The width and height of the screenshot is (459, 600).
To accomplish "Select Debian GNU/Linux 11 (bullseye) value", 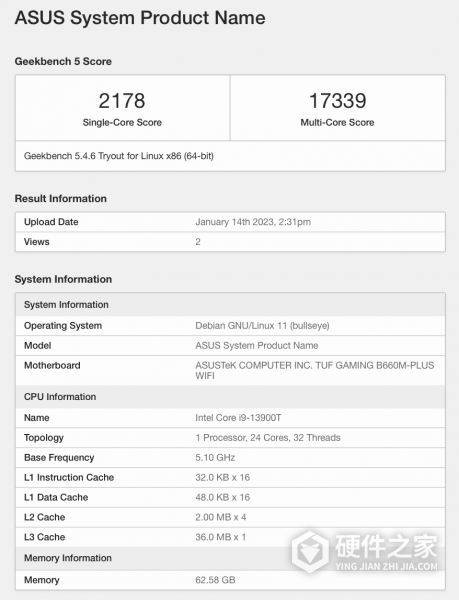I will [262, 326].
